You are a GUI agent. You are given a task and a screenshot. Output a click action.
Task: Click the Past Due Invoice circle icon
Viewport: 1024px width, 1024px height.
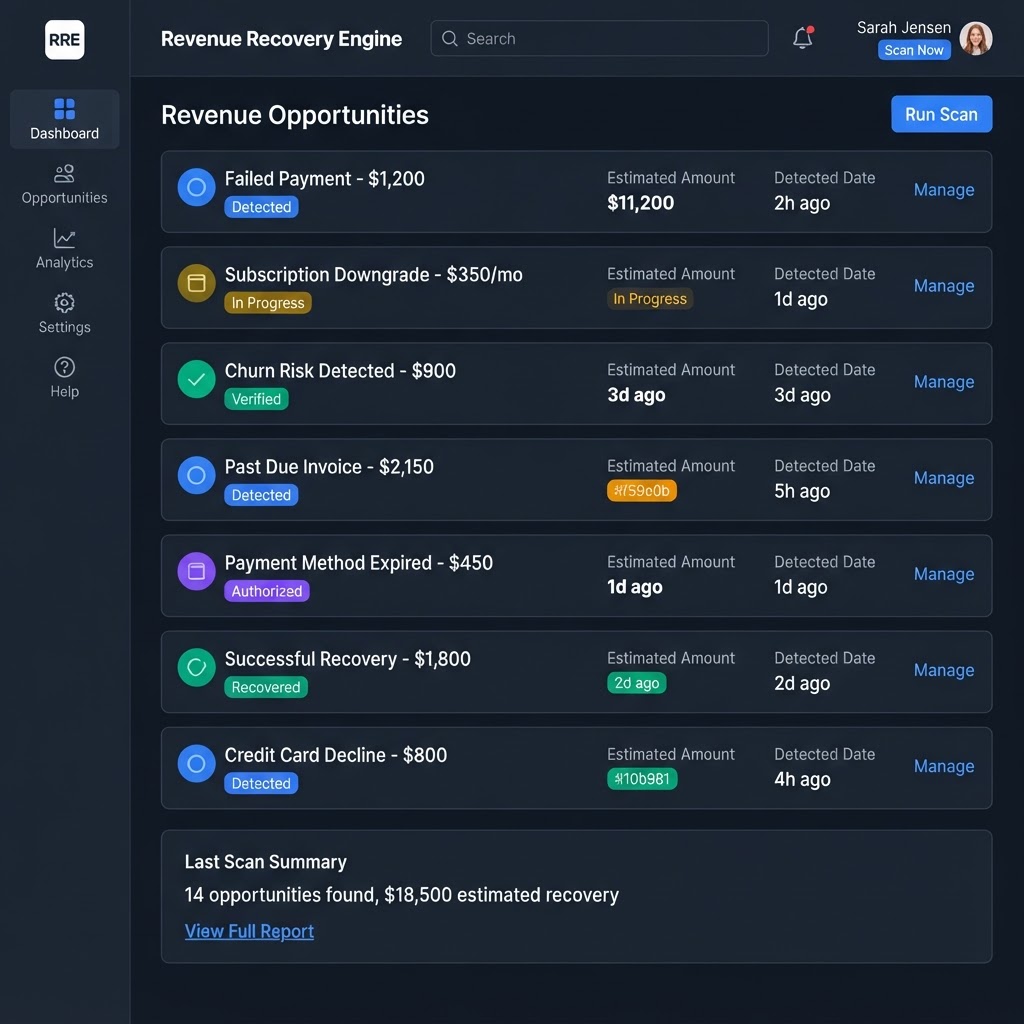(197, 475)
